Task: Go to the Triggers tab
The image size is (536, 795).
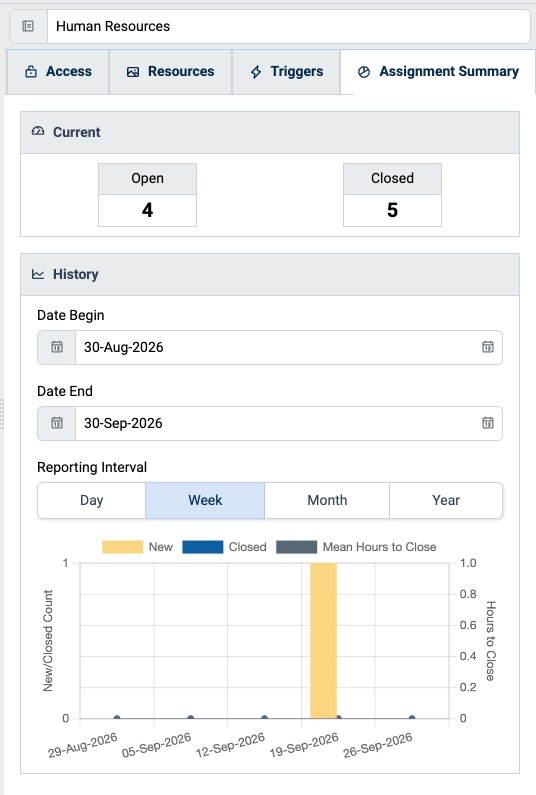Action: pyautogui.click(x=286, y=71)
